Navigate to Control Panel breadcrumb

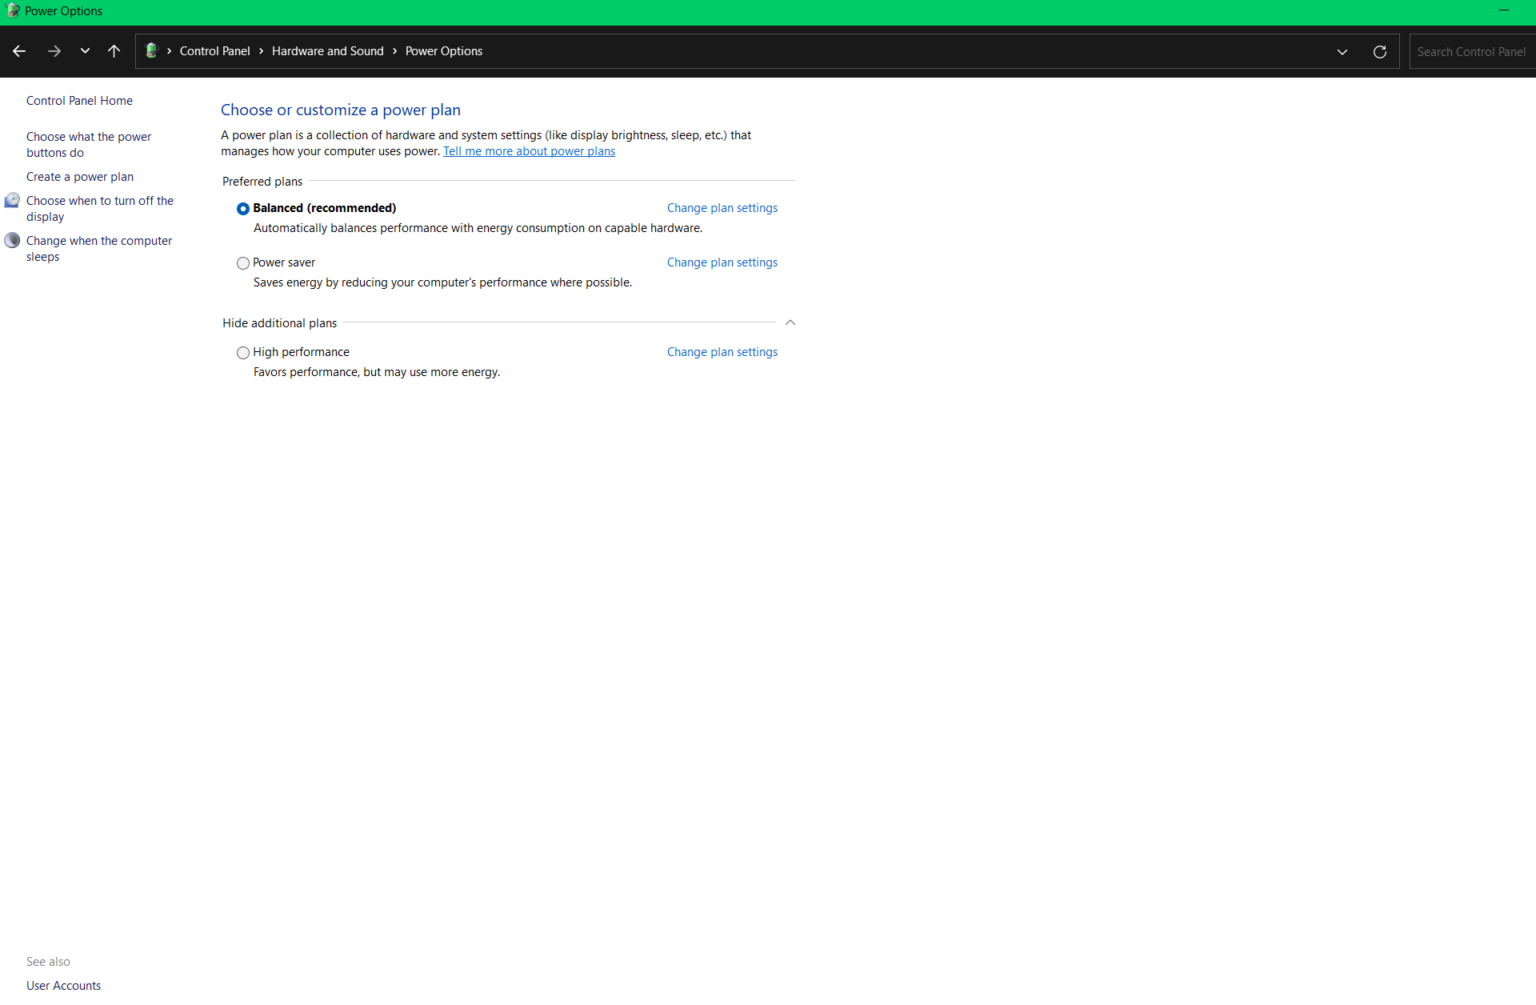(x=214, y=51)
